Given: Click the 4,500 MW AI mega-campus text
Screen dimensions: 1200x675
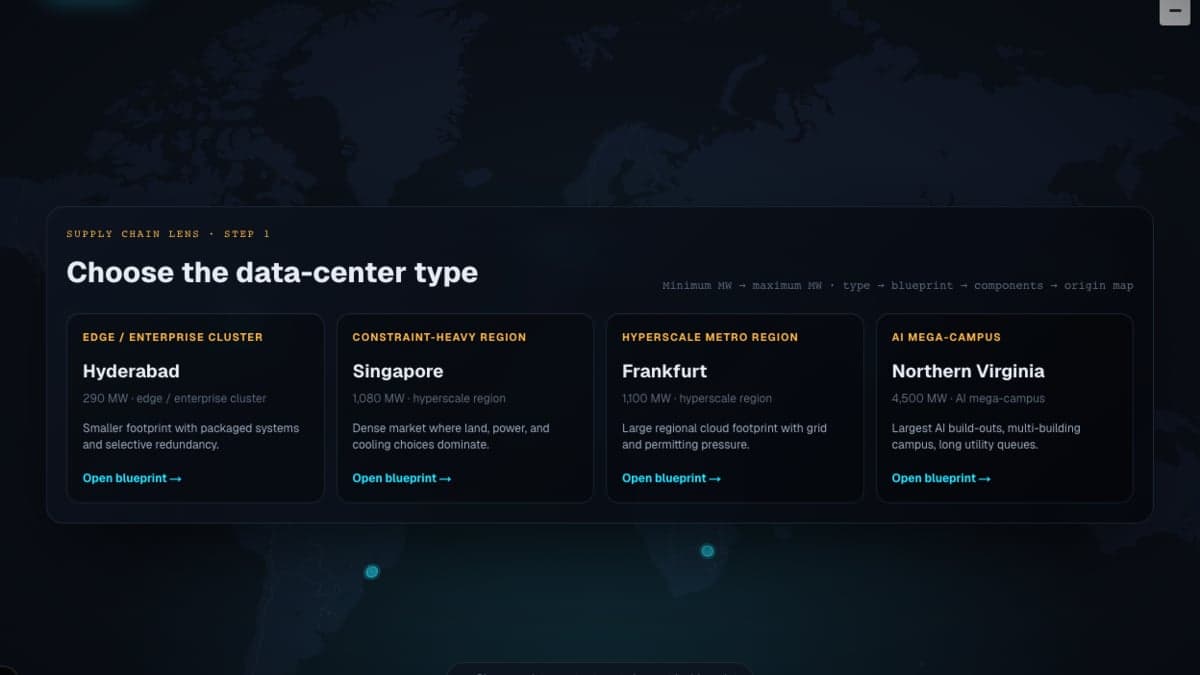Looking at the screenshot, I should click(x=968, y=398).
